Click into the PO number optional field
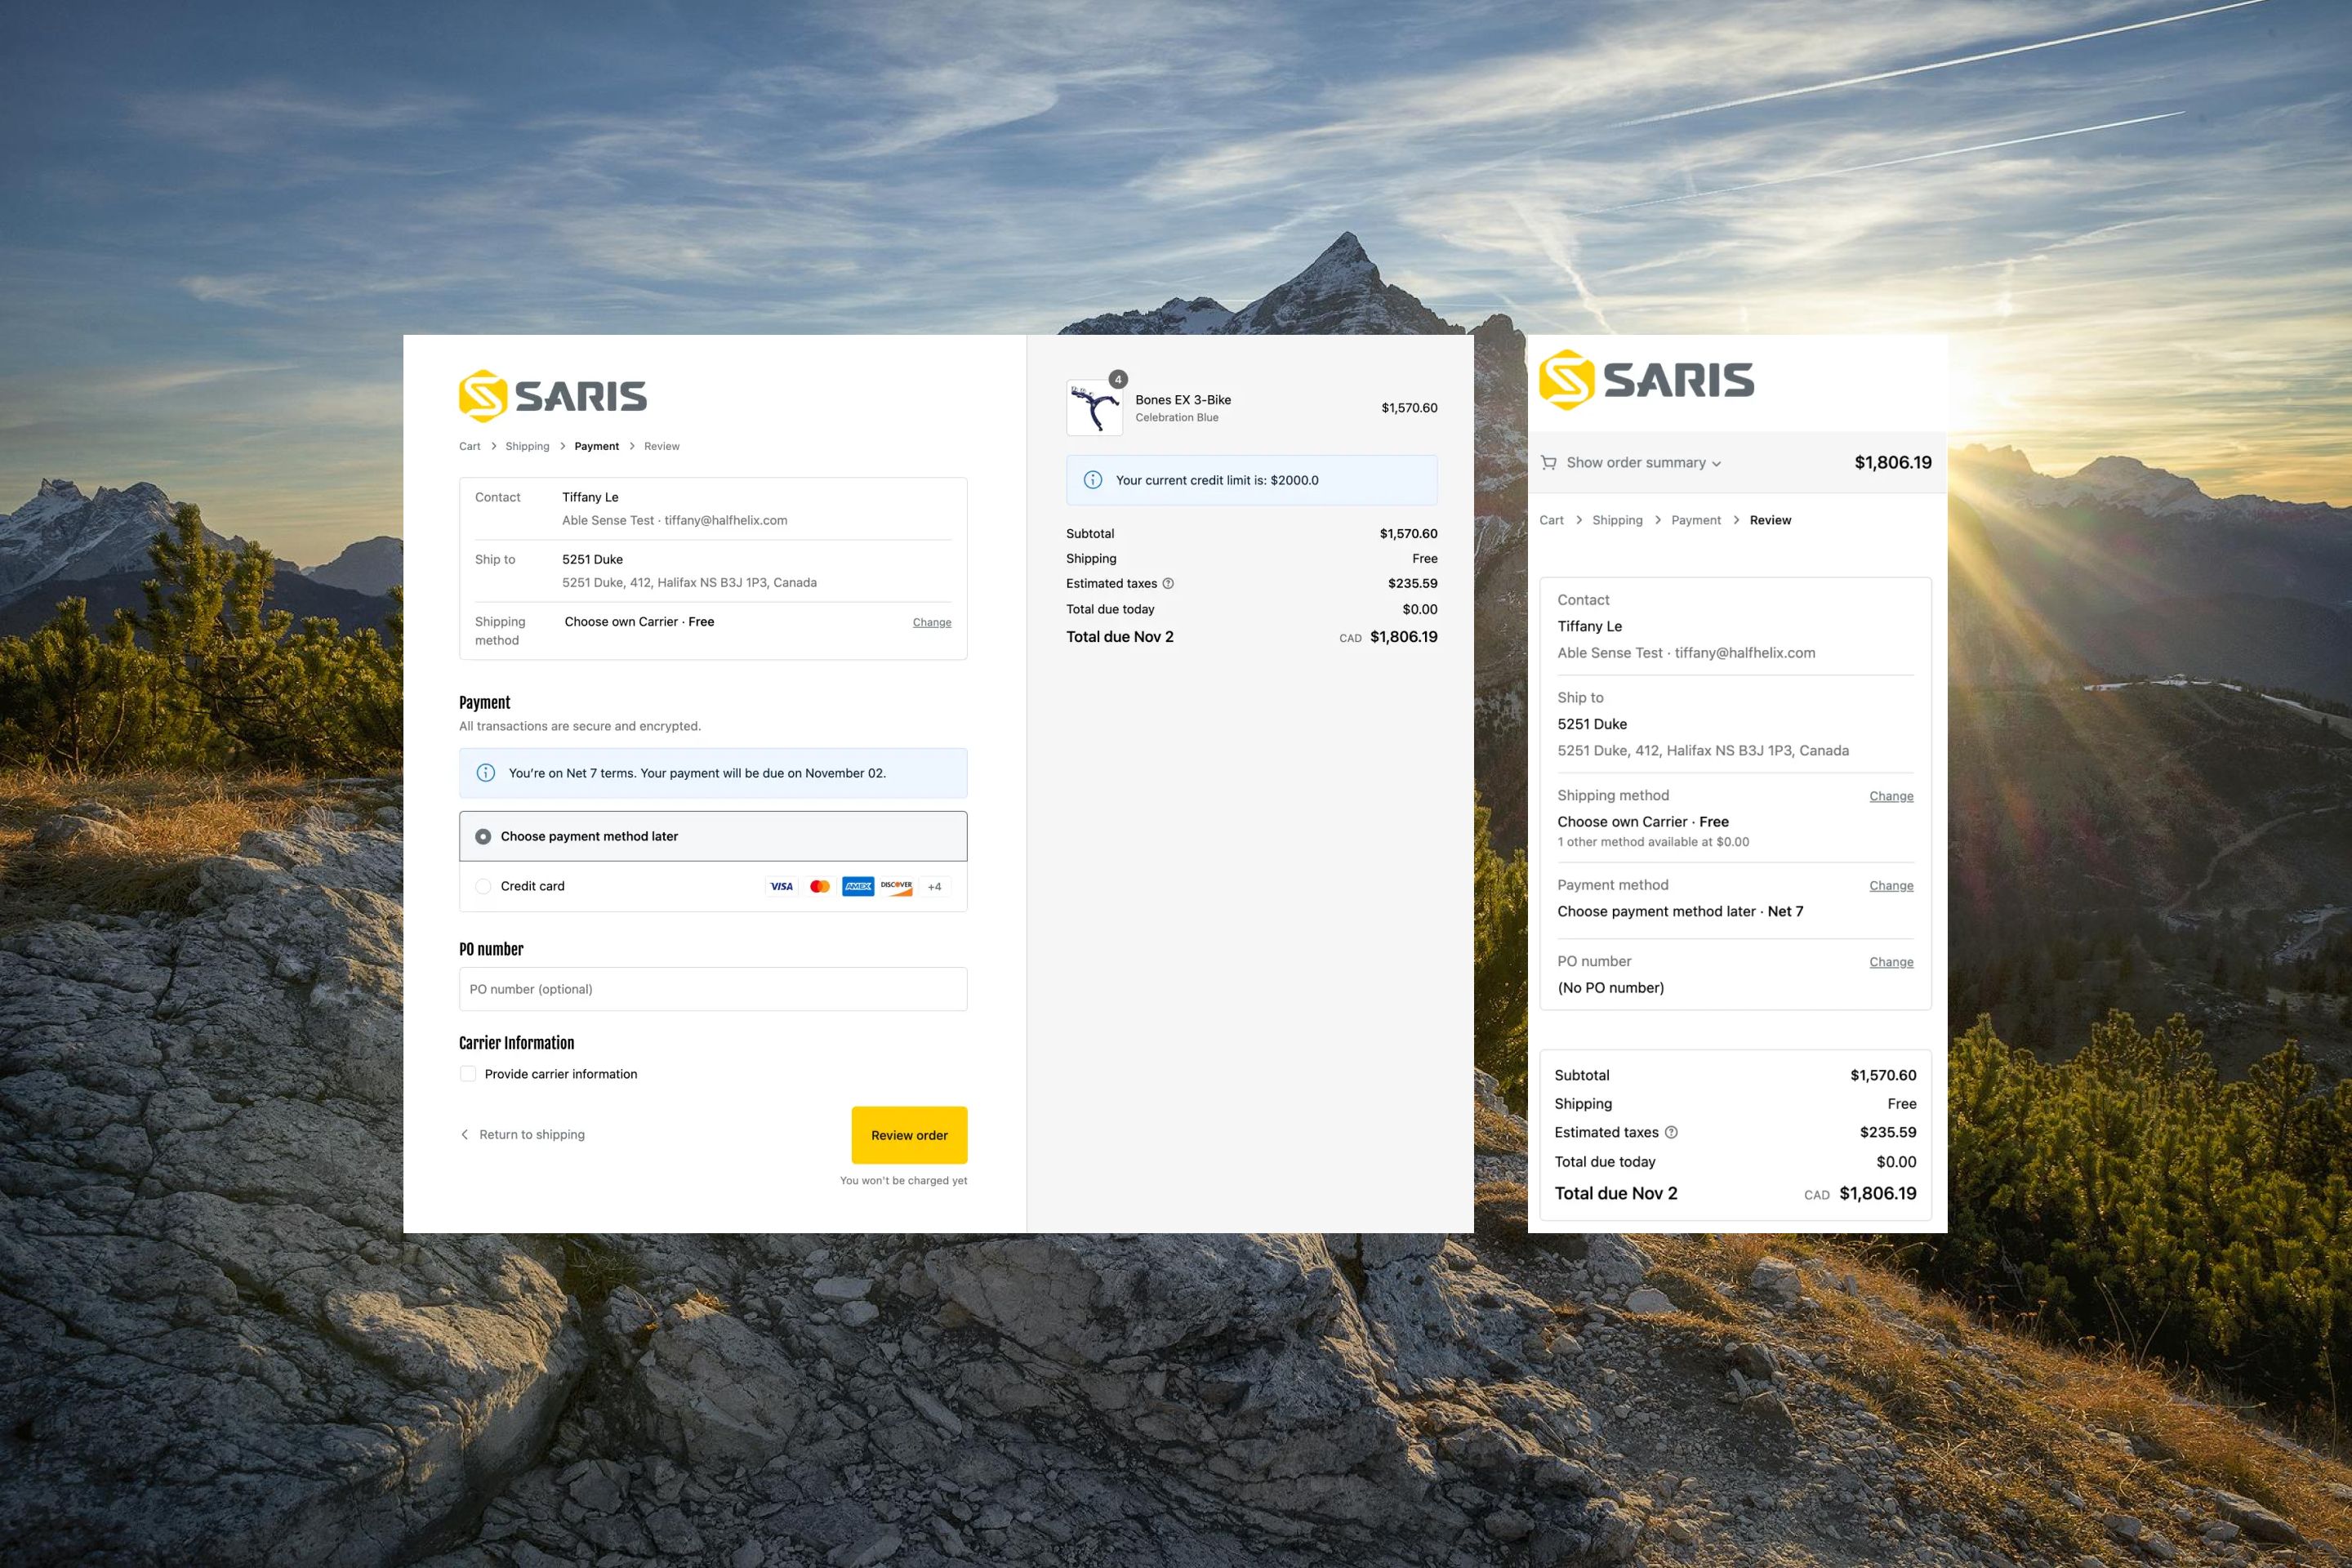2352x1568 pixels. 712,989
